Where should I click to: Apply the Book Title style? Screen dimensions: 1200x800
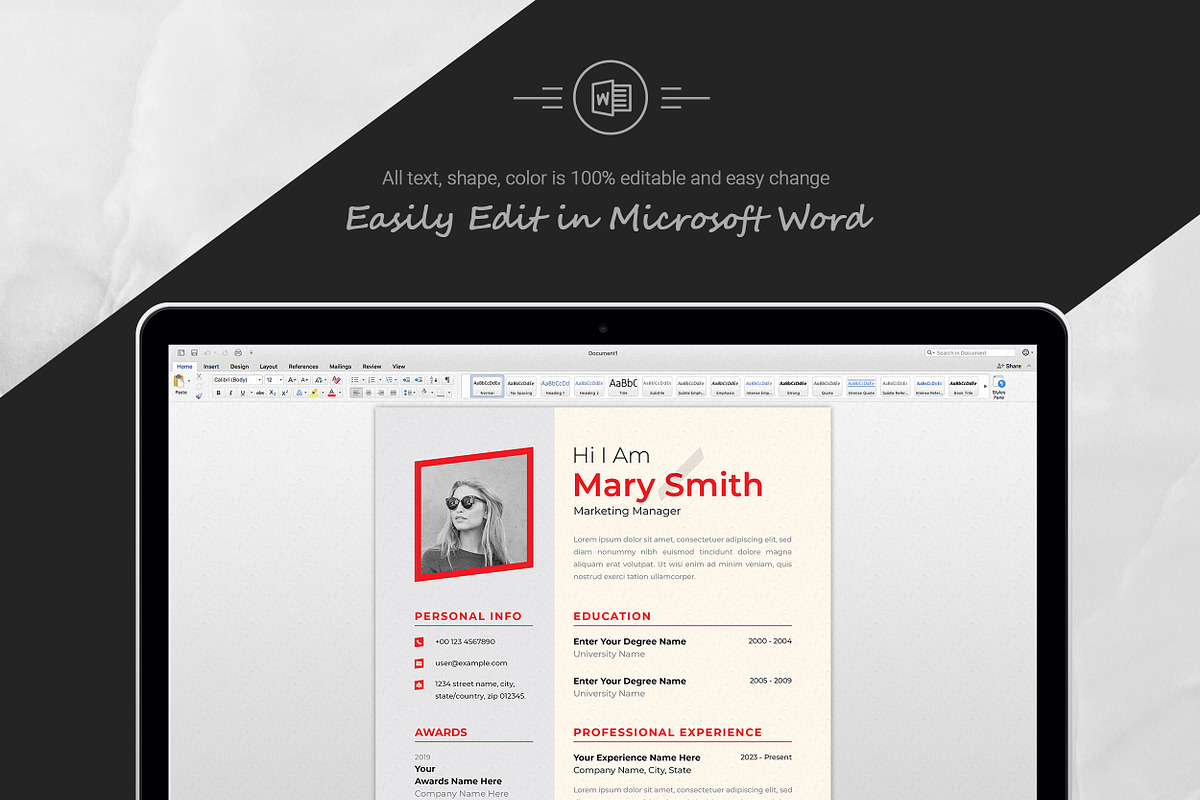[x=963, y=386]
